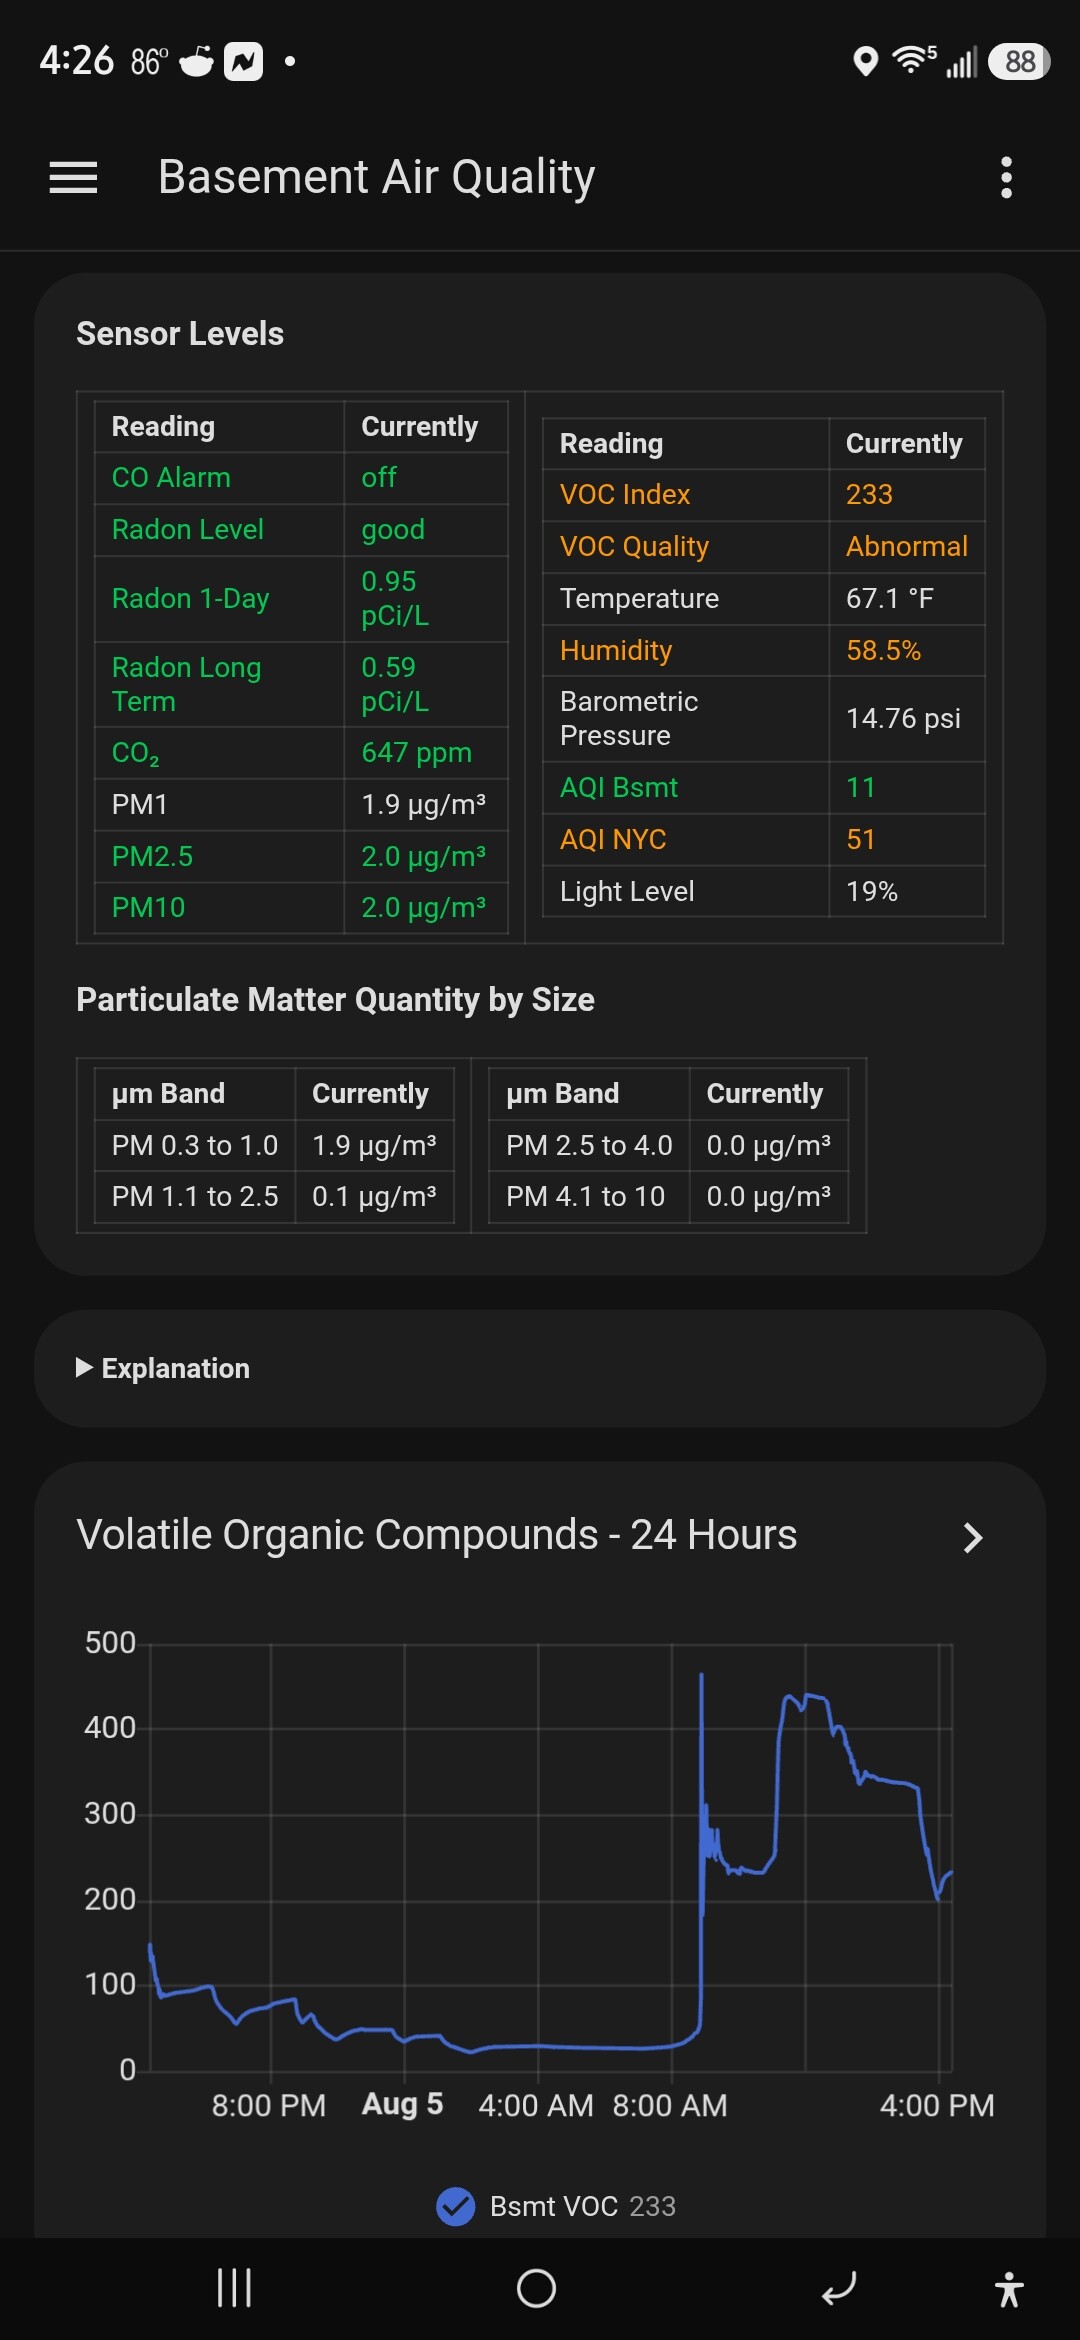Screen dimensions: 1080x2340
Task: Tap the 19% light level value
Action: 871,892
